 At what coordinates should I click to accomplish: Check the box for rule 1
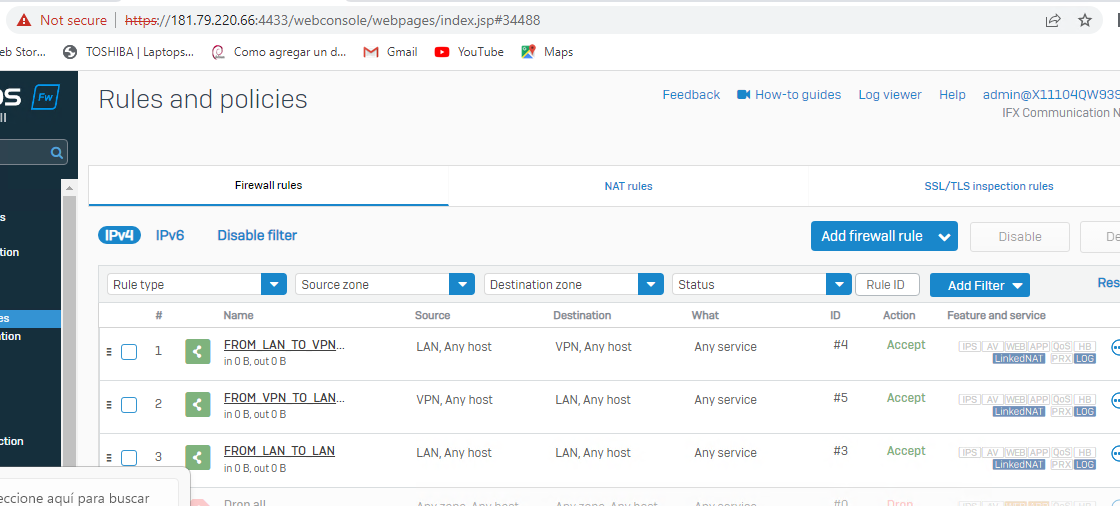pos(129,352)
